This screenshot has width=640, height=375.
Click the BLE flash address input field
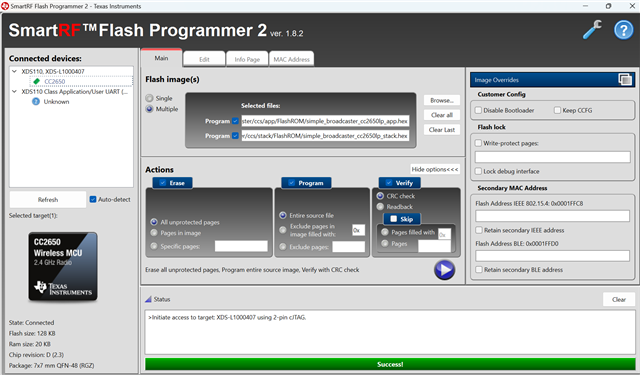tap(553, 256)
